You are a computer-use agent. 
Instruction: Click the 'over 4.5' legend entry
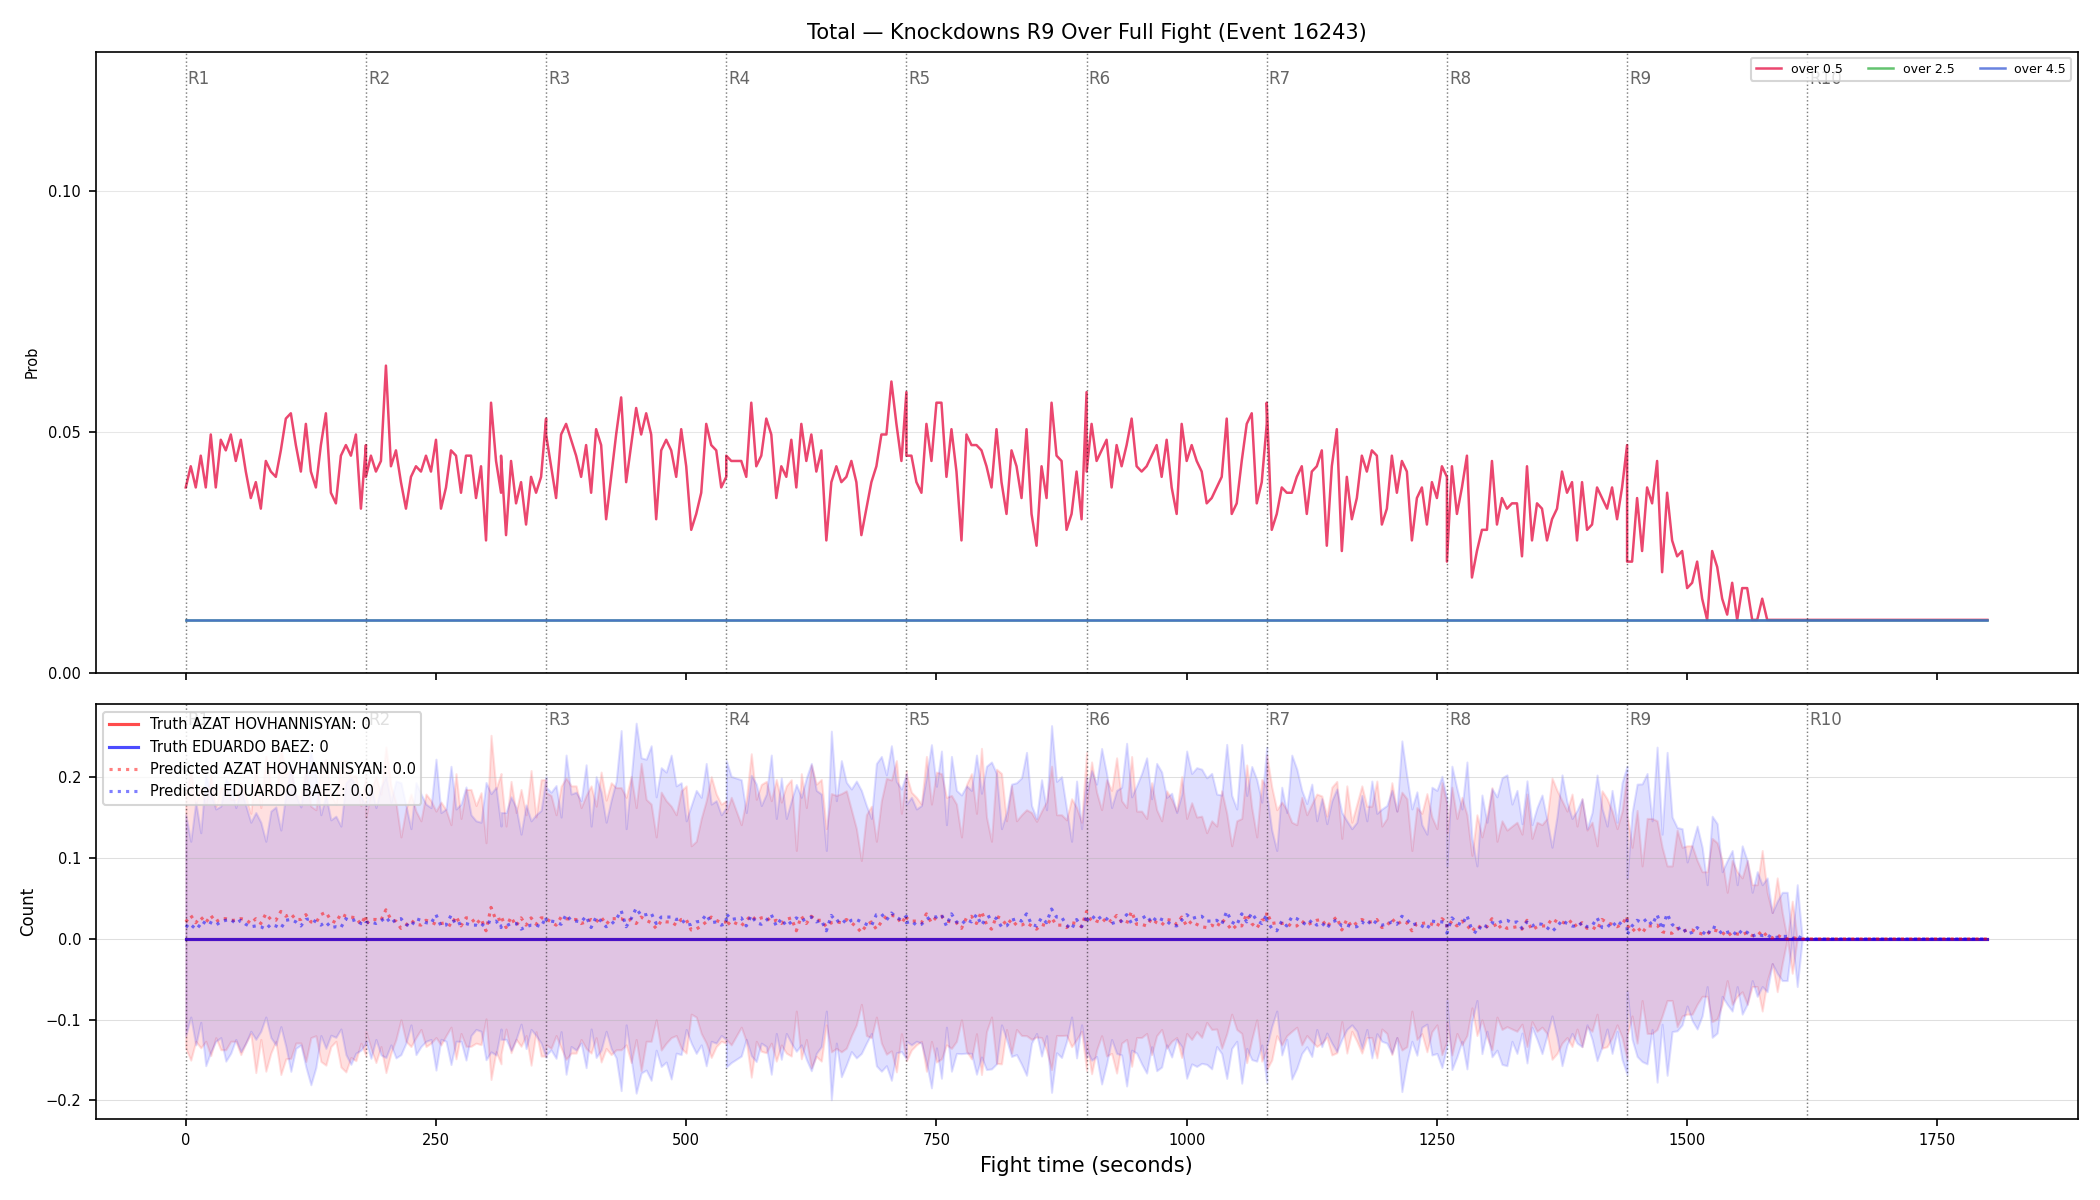pos(2022,69)
